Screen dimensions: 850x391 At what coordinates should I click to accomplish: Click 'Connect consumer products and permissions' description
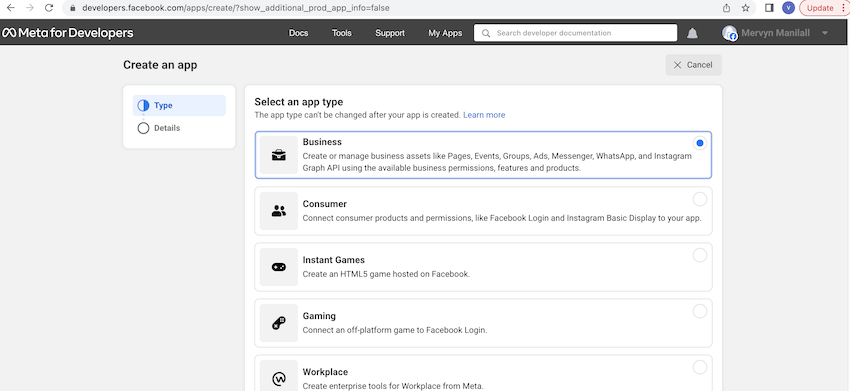(x=502, y=218)
